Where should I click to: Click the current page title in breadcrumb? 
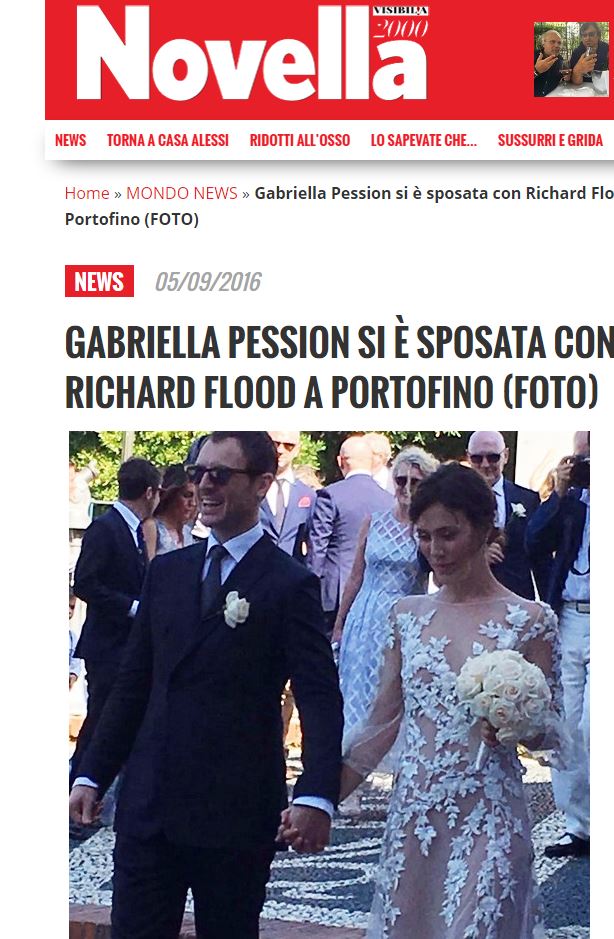[339, 206]
